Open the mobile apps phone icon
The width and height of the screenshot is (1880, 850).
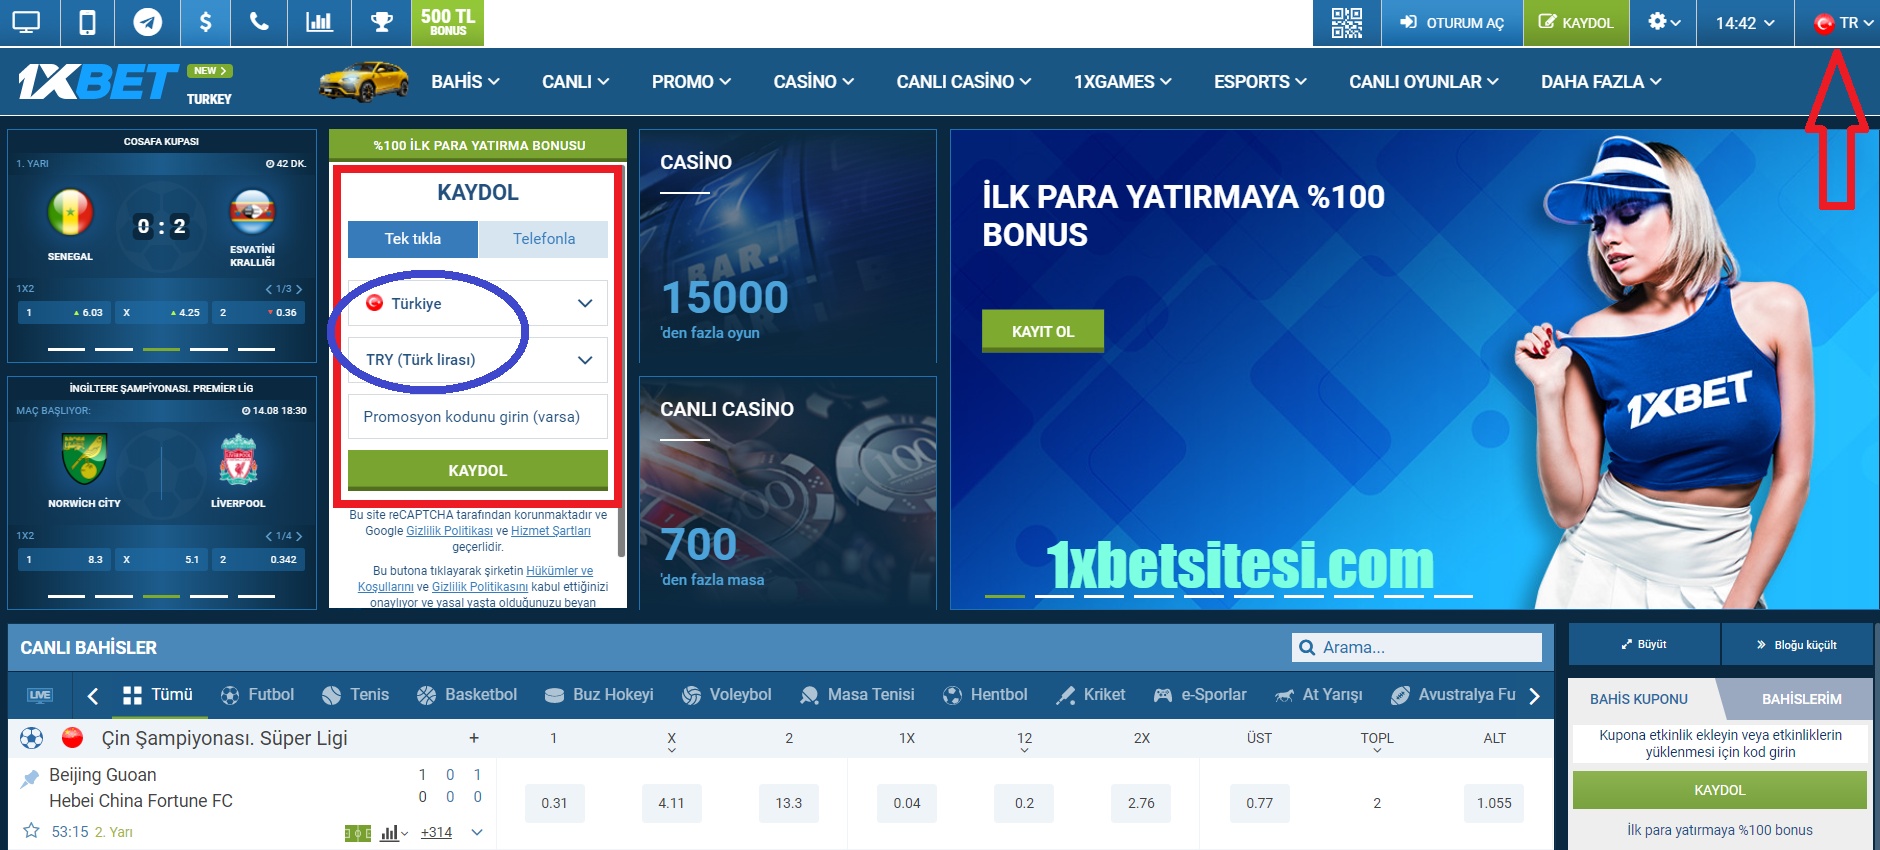coord(88,22)
